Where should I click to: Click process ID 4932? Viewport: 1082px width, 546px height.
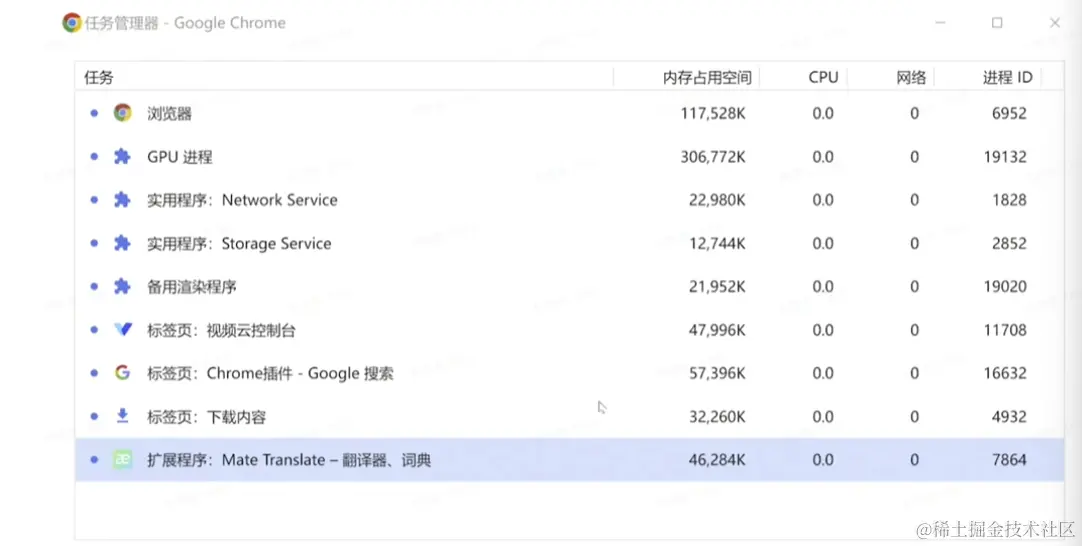pyautogui.click(x=1009, y=416)
